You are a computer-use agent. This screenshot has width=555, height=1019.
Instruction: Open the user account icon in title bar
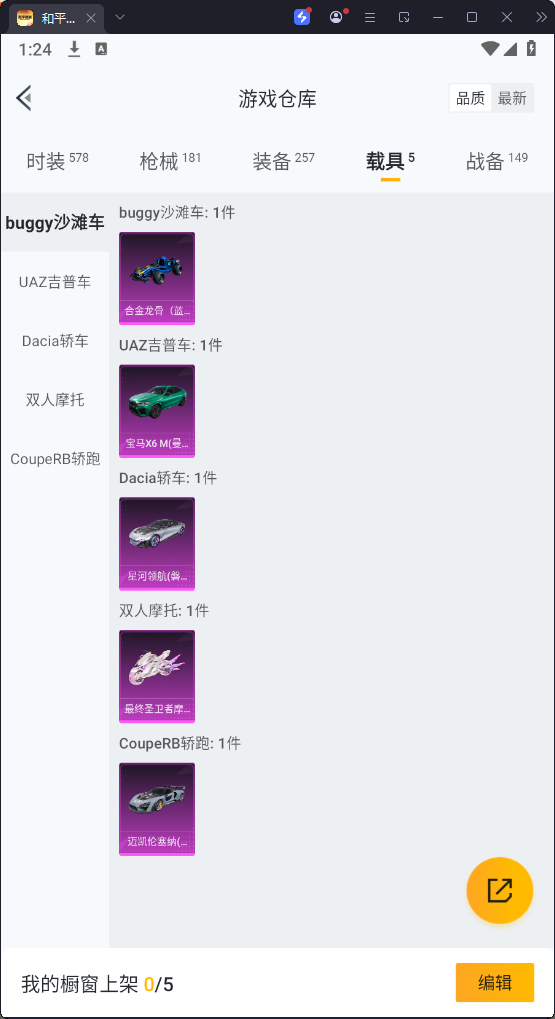point(336,17)
